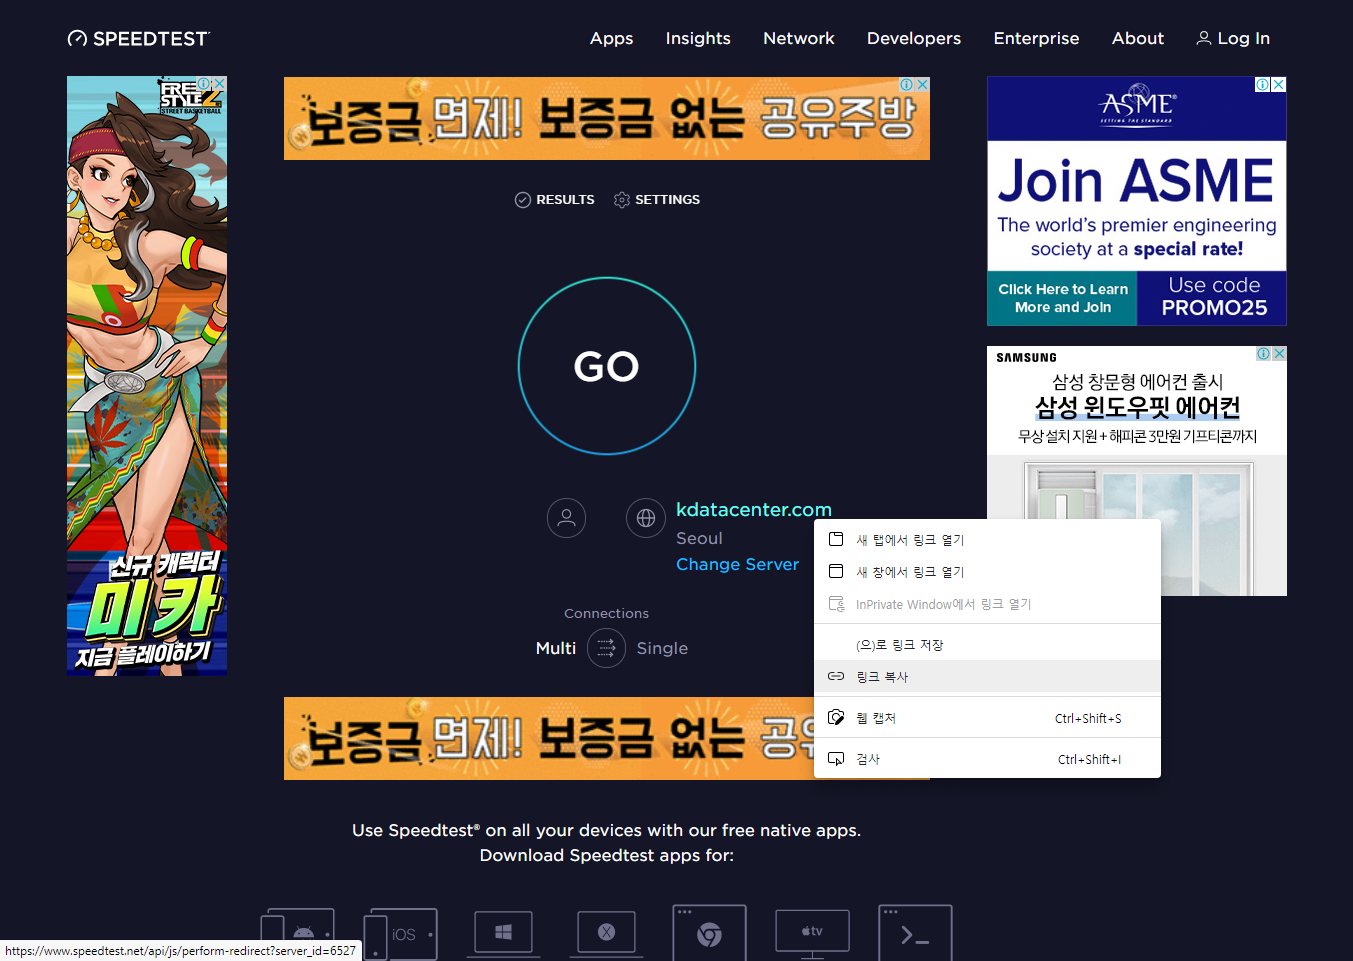Close the Samsung ad
Screen dimensions: 1353x961
[x=1279, y=354]
